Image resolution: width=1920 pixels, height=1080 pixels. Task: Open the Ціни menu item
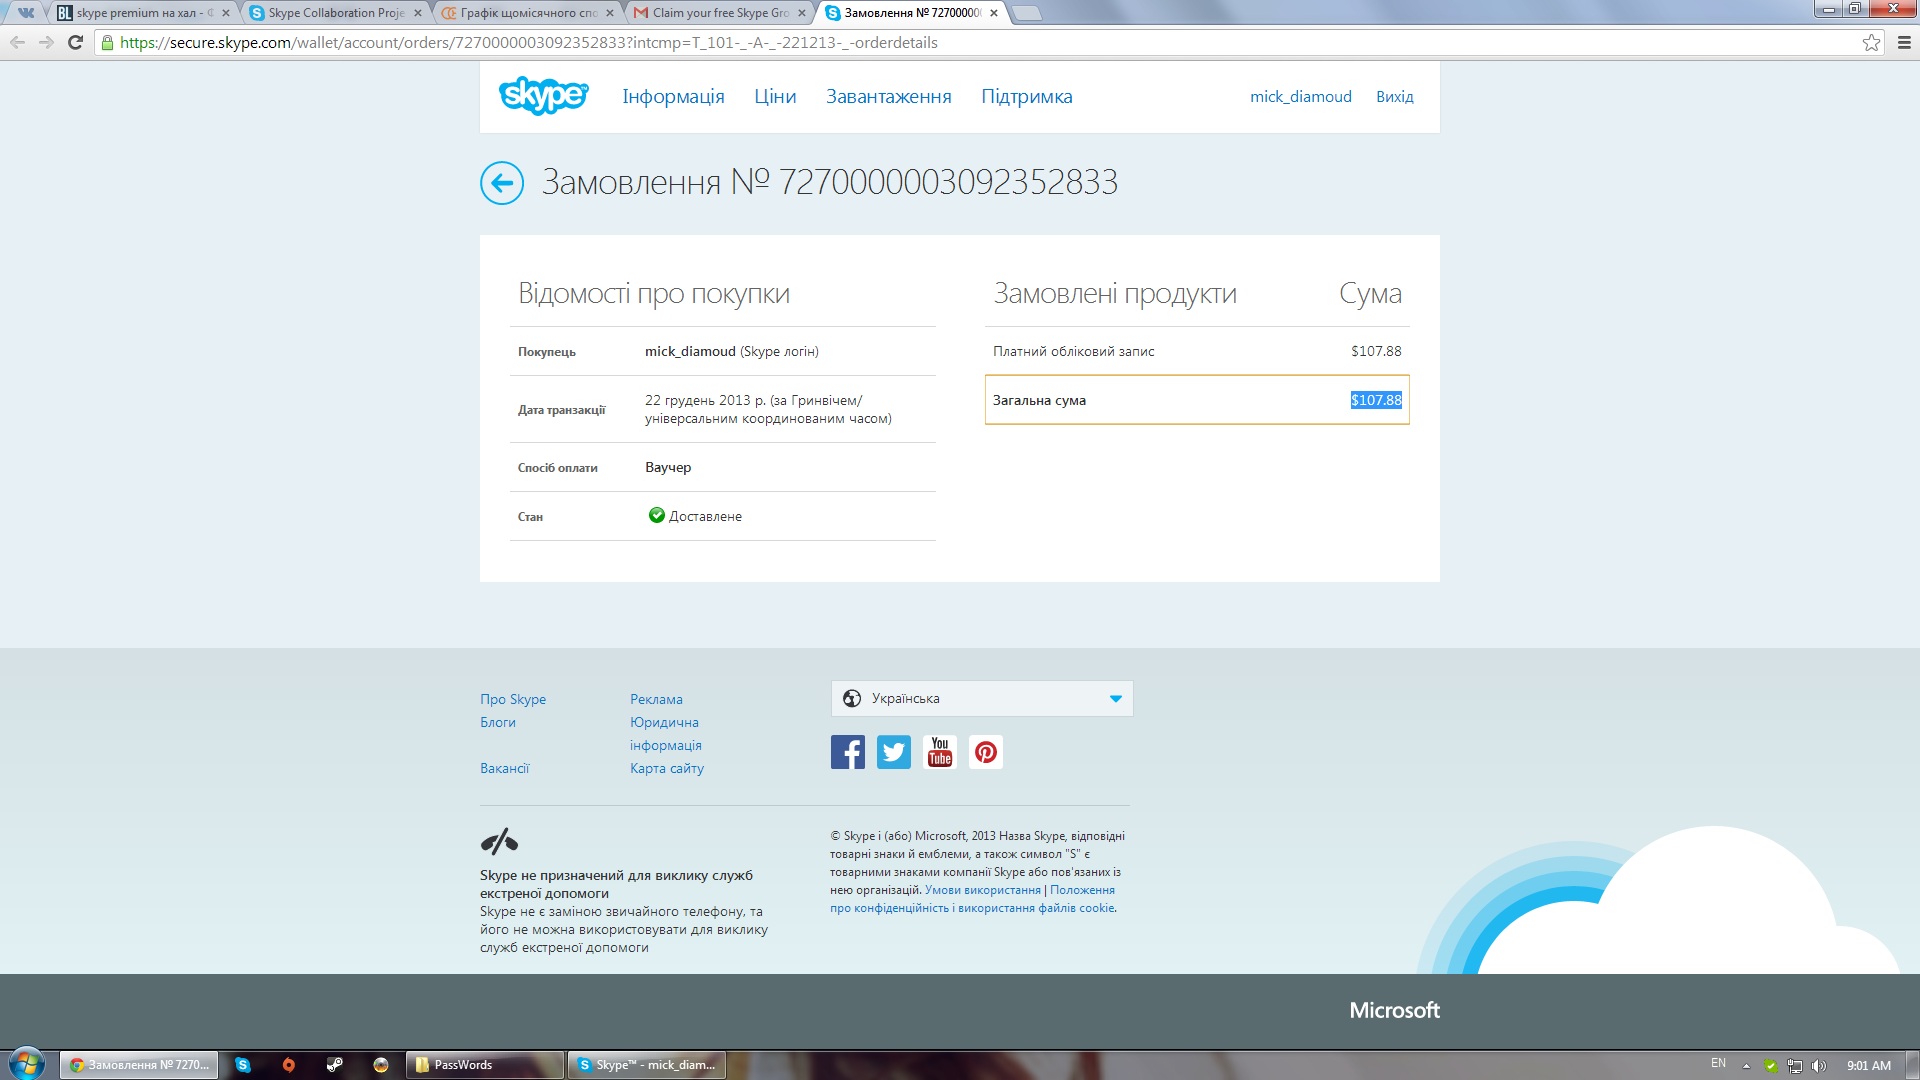pos(775,96)
